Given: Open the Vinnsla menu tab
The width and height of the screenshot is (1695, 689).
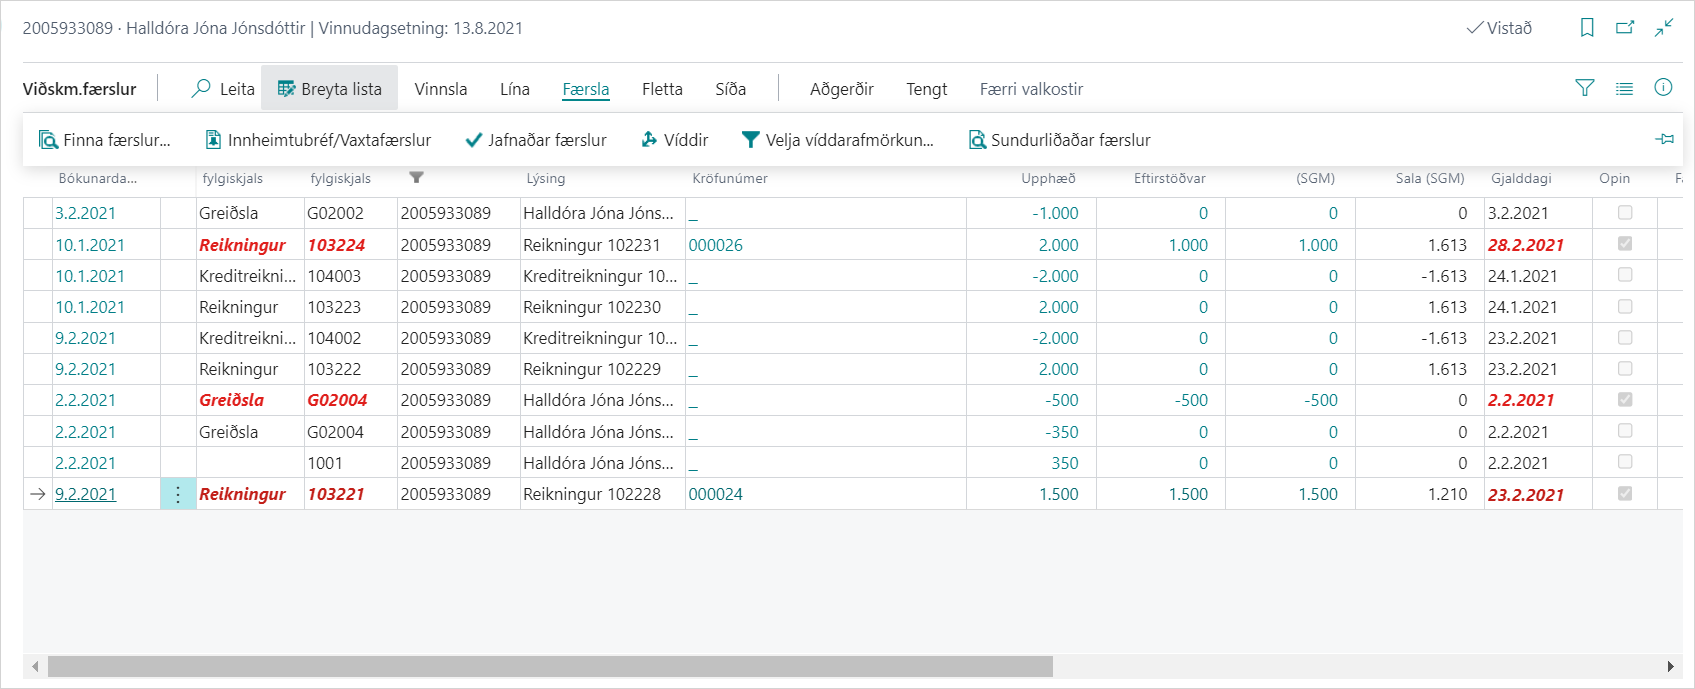Looking at the screenshot, I should point(440,89).
